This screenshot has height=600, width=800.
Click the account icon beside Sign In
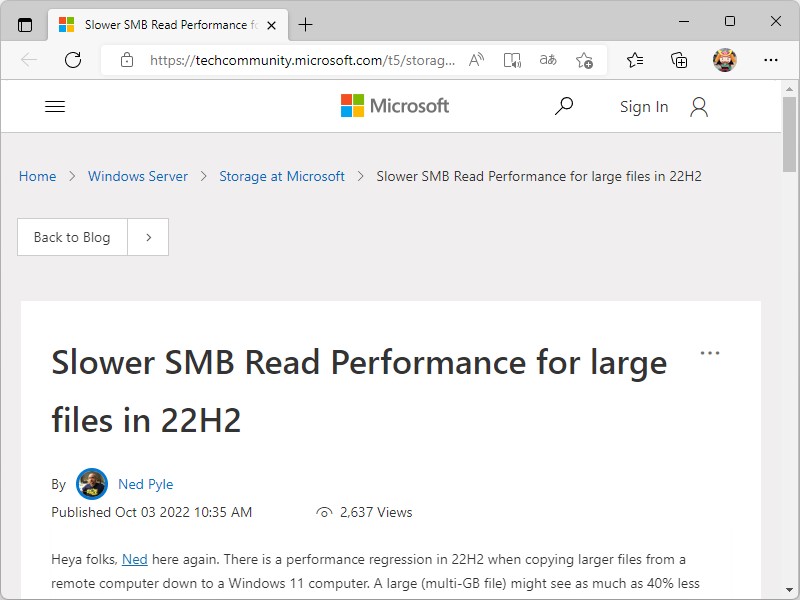point(698,106)
